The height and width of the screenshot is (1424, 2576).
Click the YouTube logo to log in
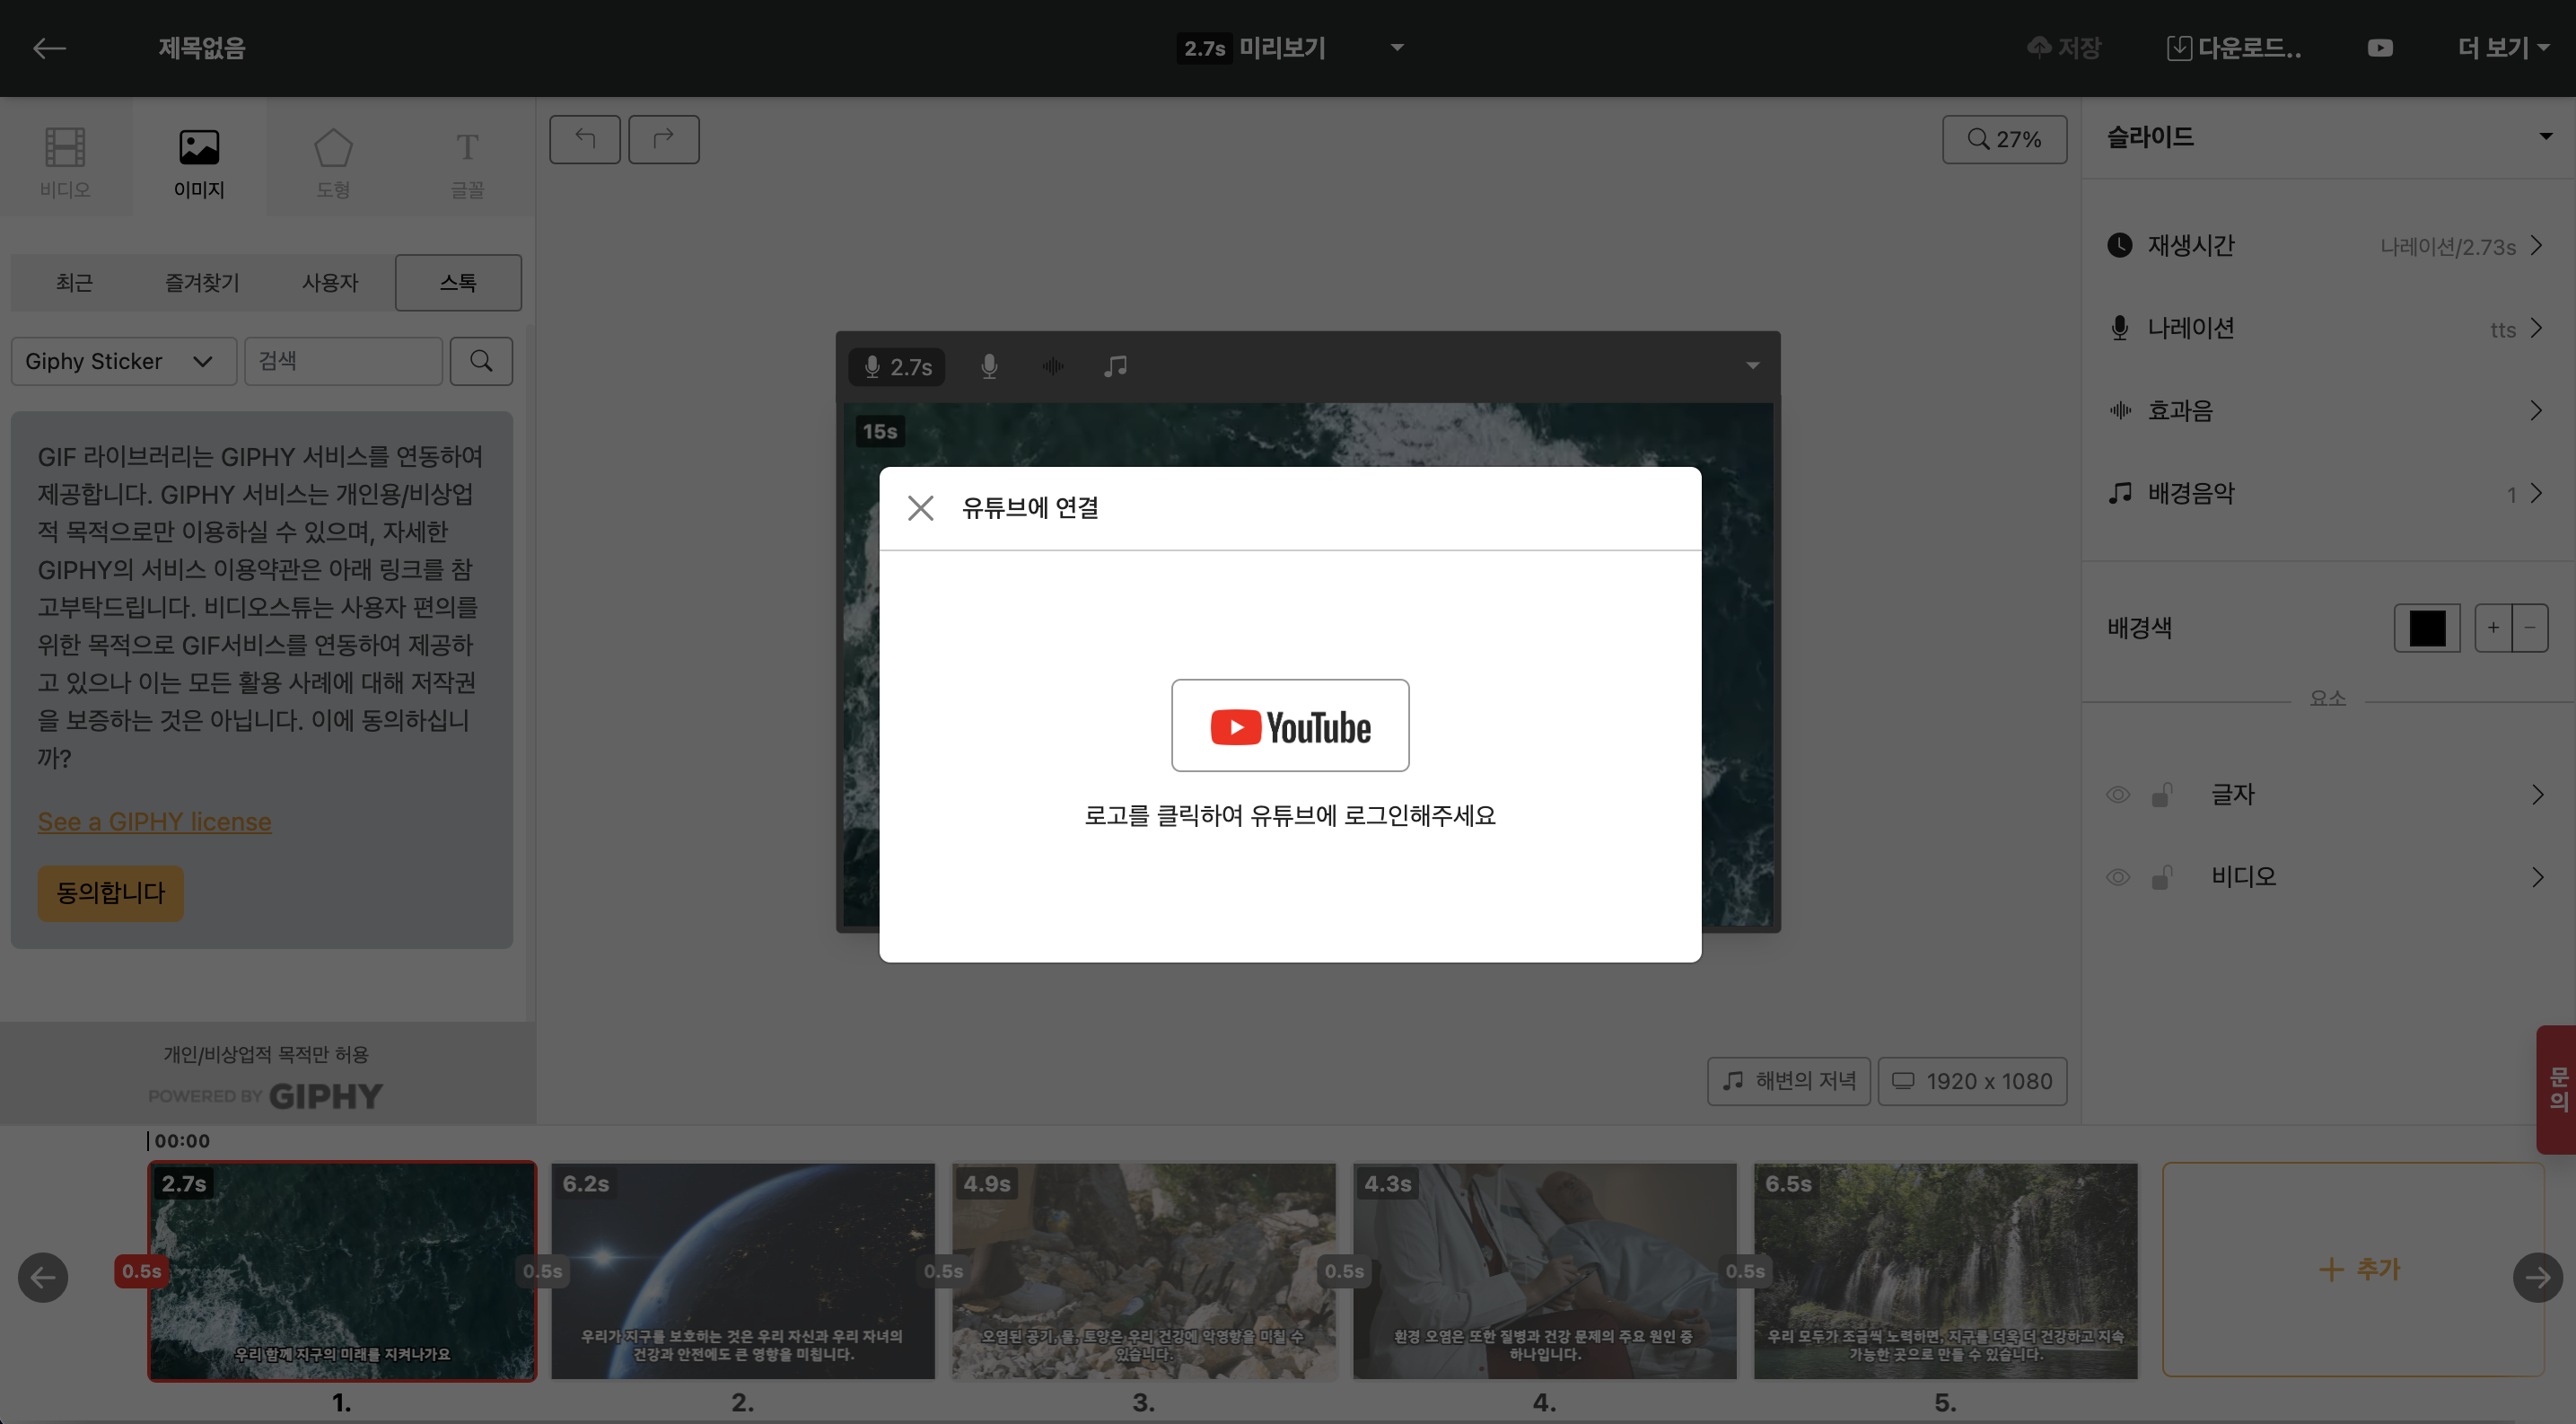(x=1290, y=726)
